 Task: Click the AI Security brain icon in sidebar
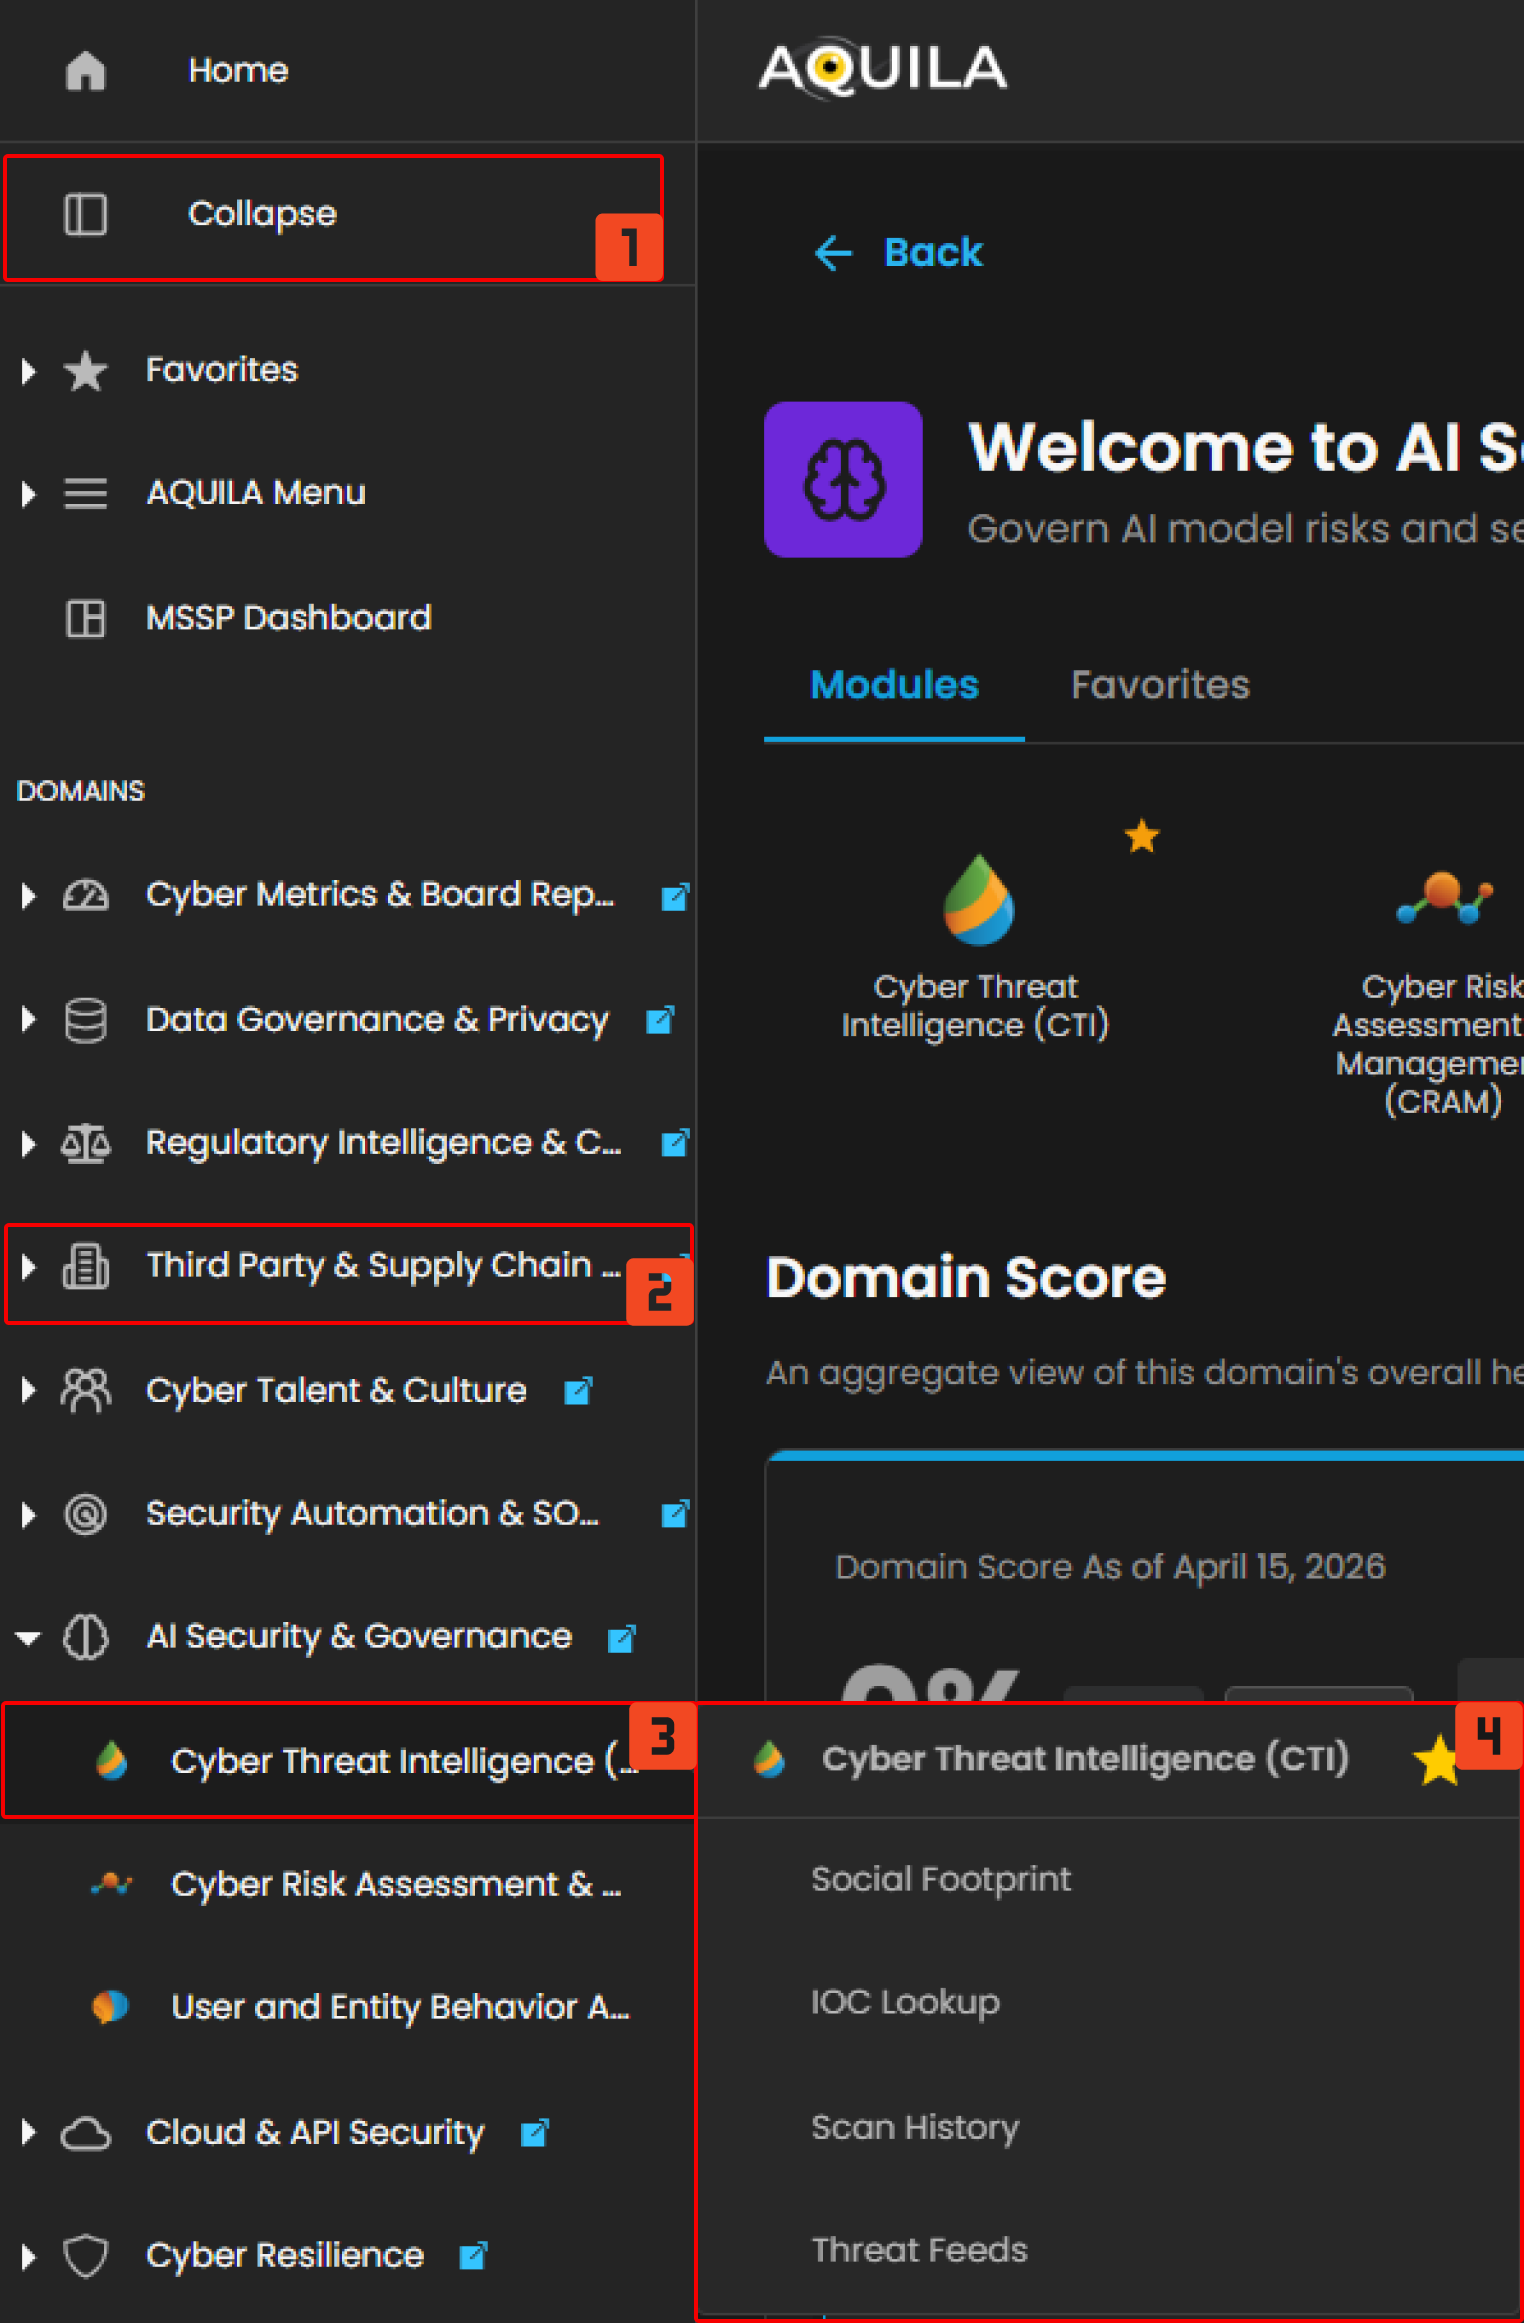pos(85,1638)
